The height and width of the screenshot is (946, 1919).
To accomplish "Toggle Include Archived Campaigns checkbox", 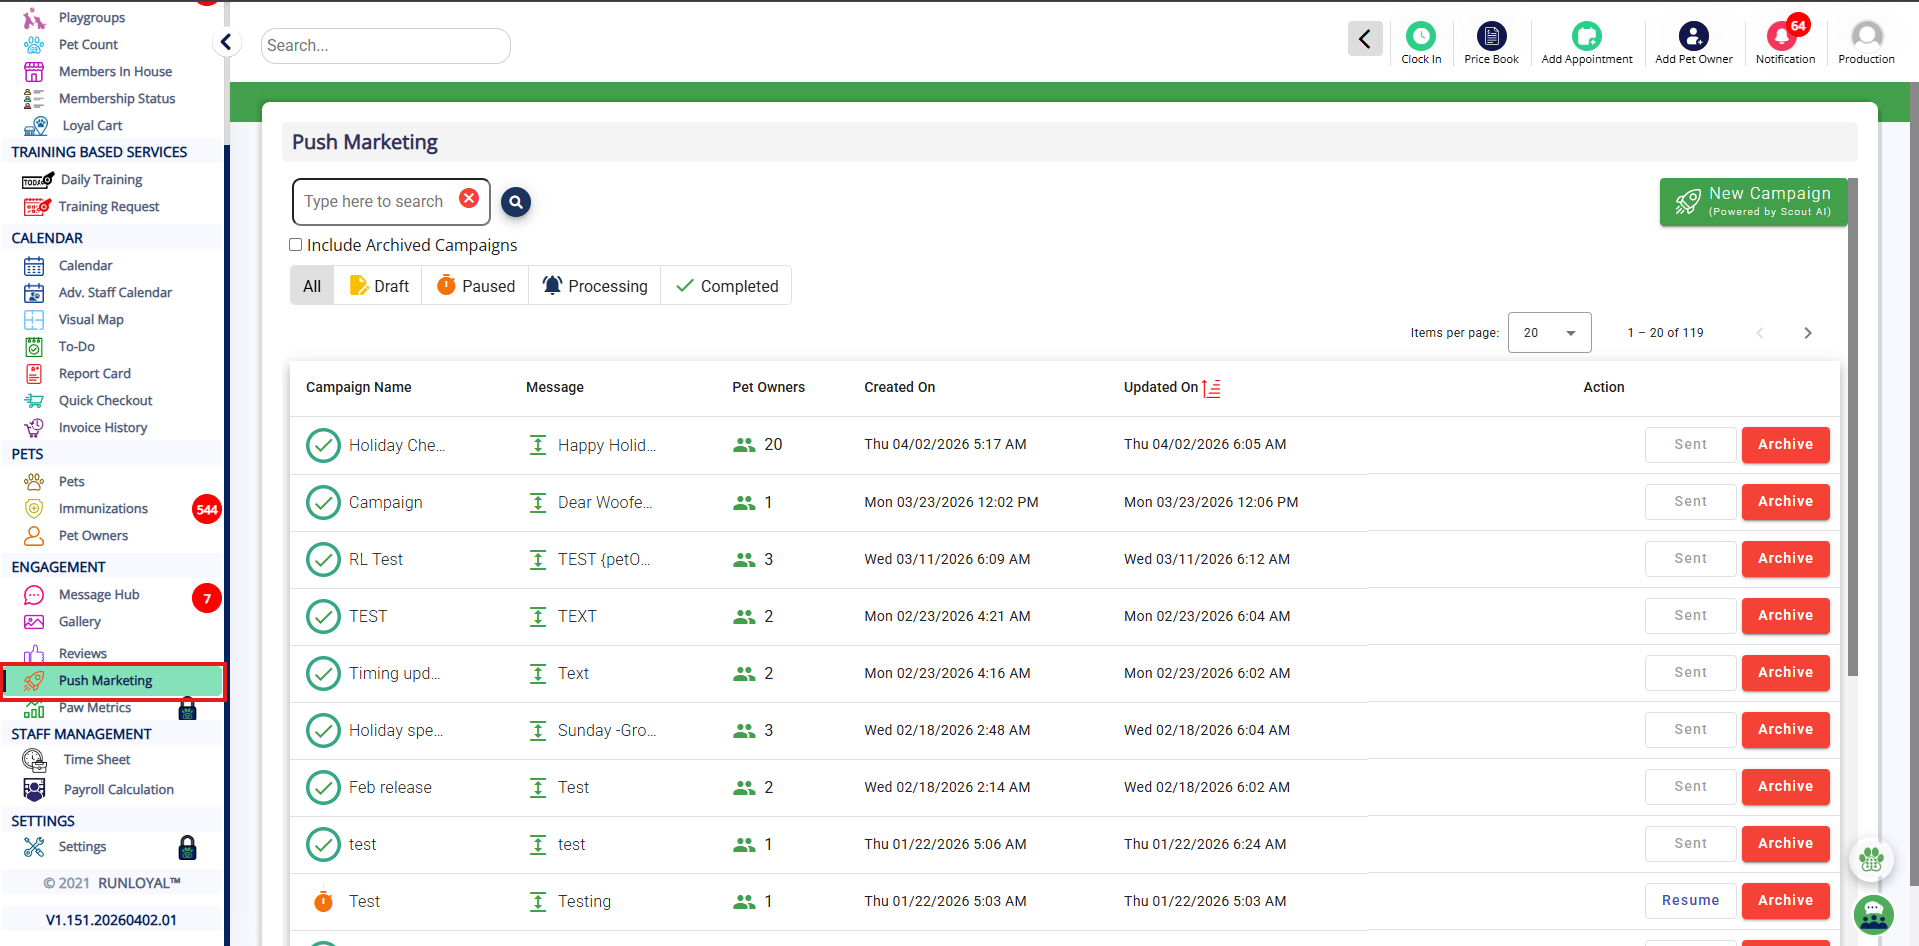I will point(296,245).
